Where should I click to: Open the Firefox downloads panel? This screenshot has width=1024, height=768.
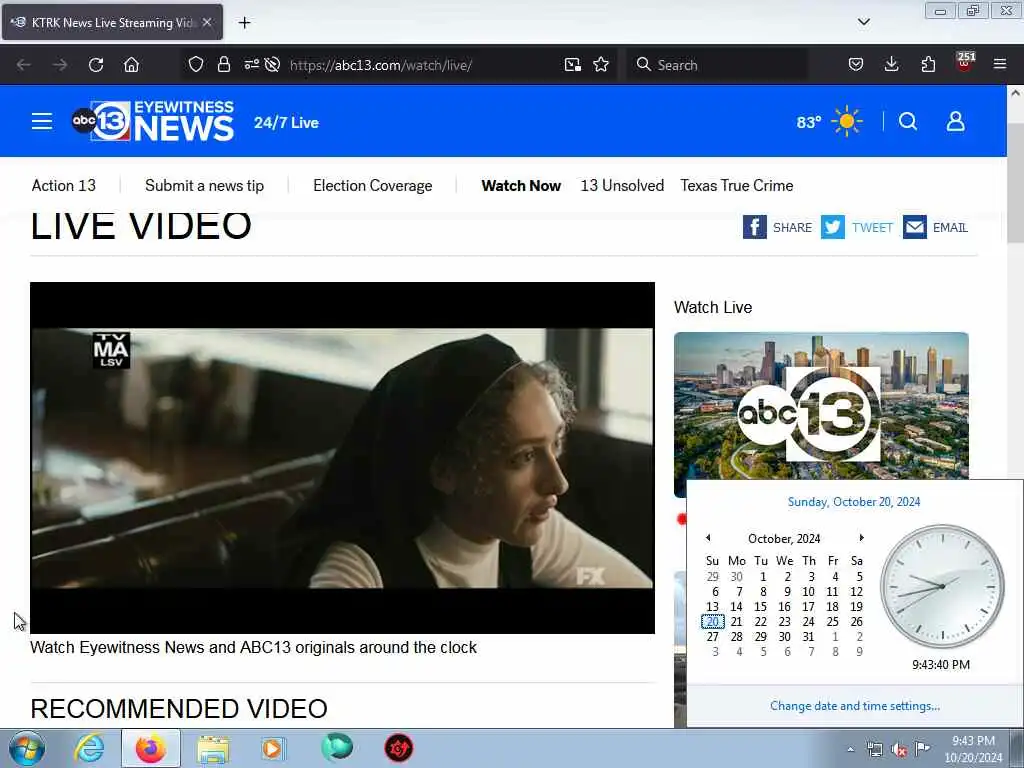[891, 65]
